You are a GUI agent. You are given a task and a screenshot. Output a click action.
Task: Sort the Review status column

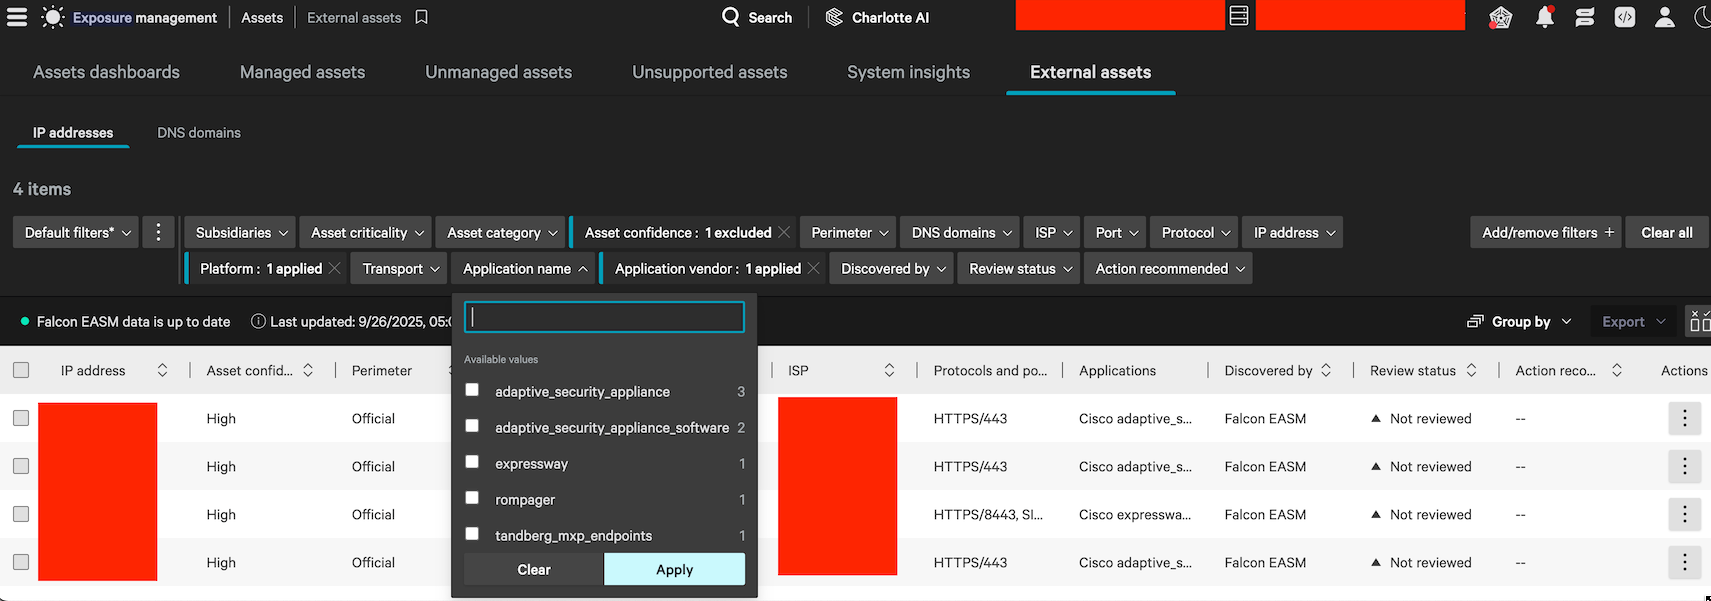(x=1471, y=370)
